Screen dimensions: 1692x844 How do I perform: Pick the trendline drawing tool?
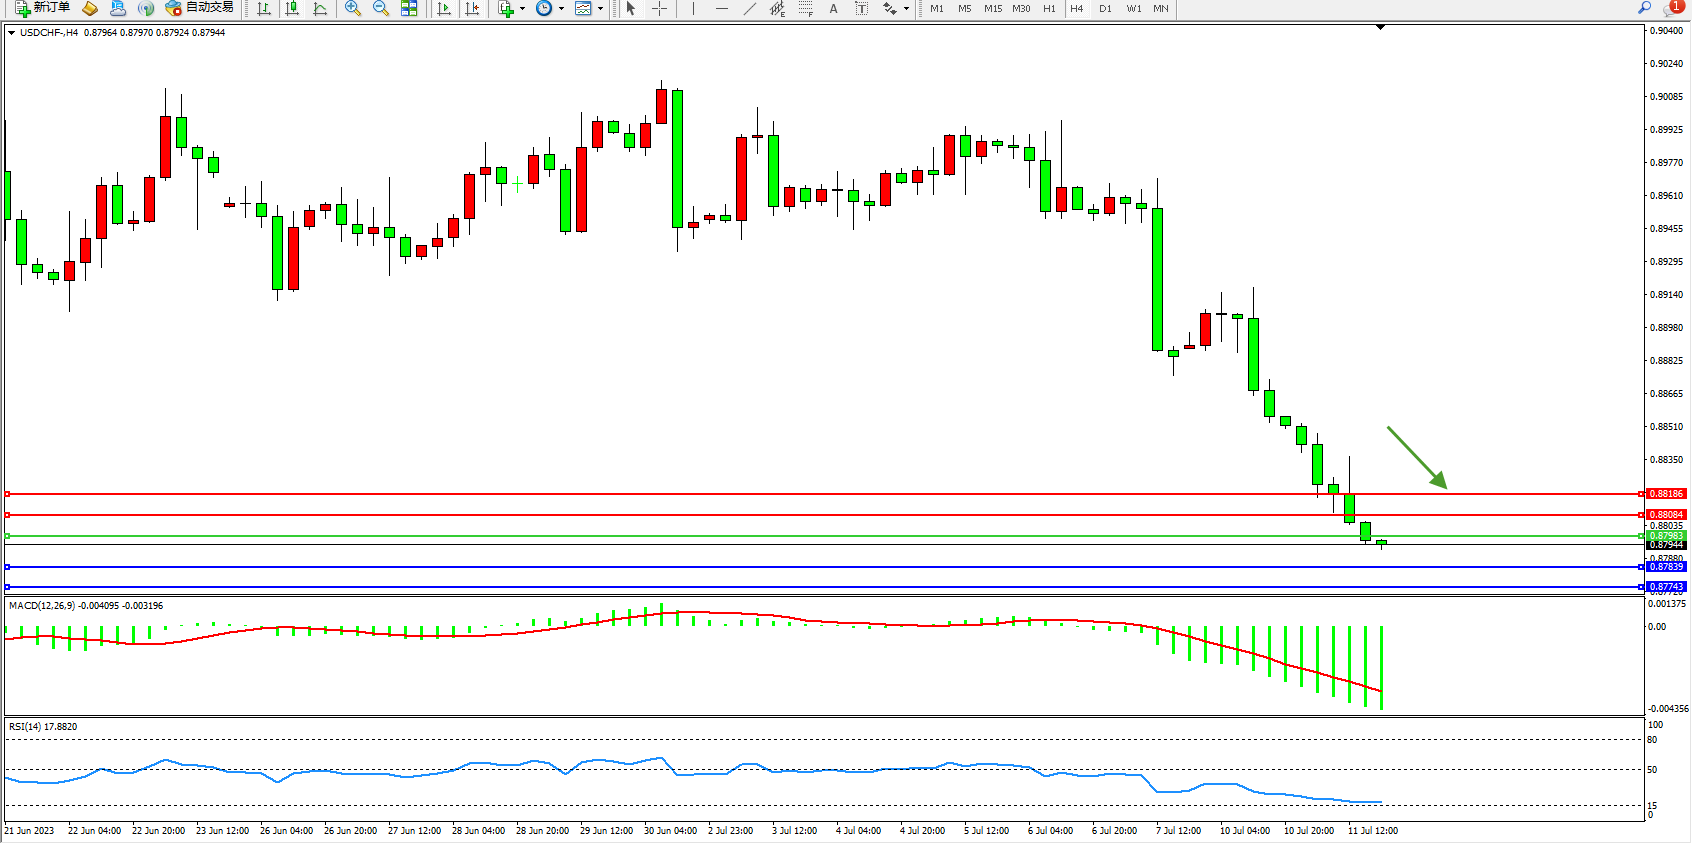(x=749, y=8)
